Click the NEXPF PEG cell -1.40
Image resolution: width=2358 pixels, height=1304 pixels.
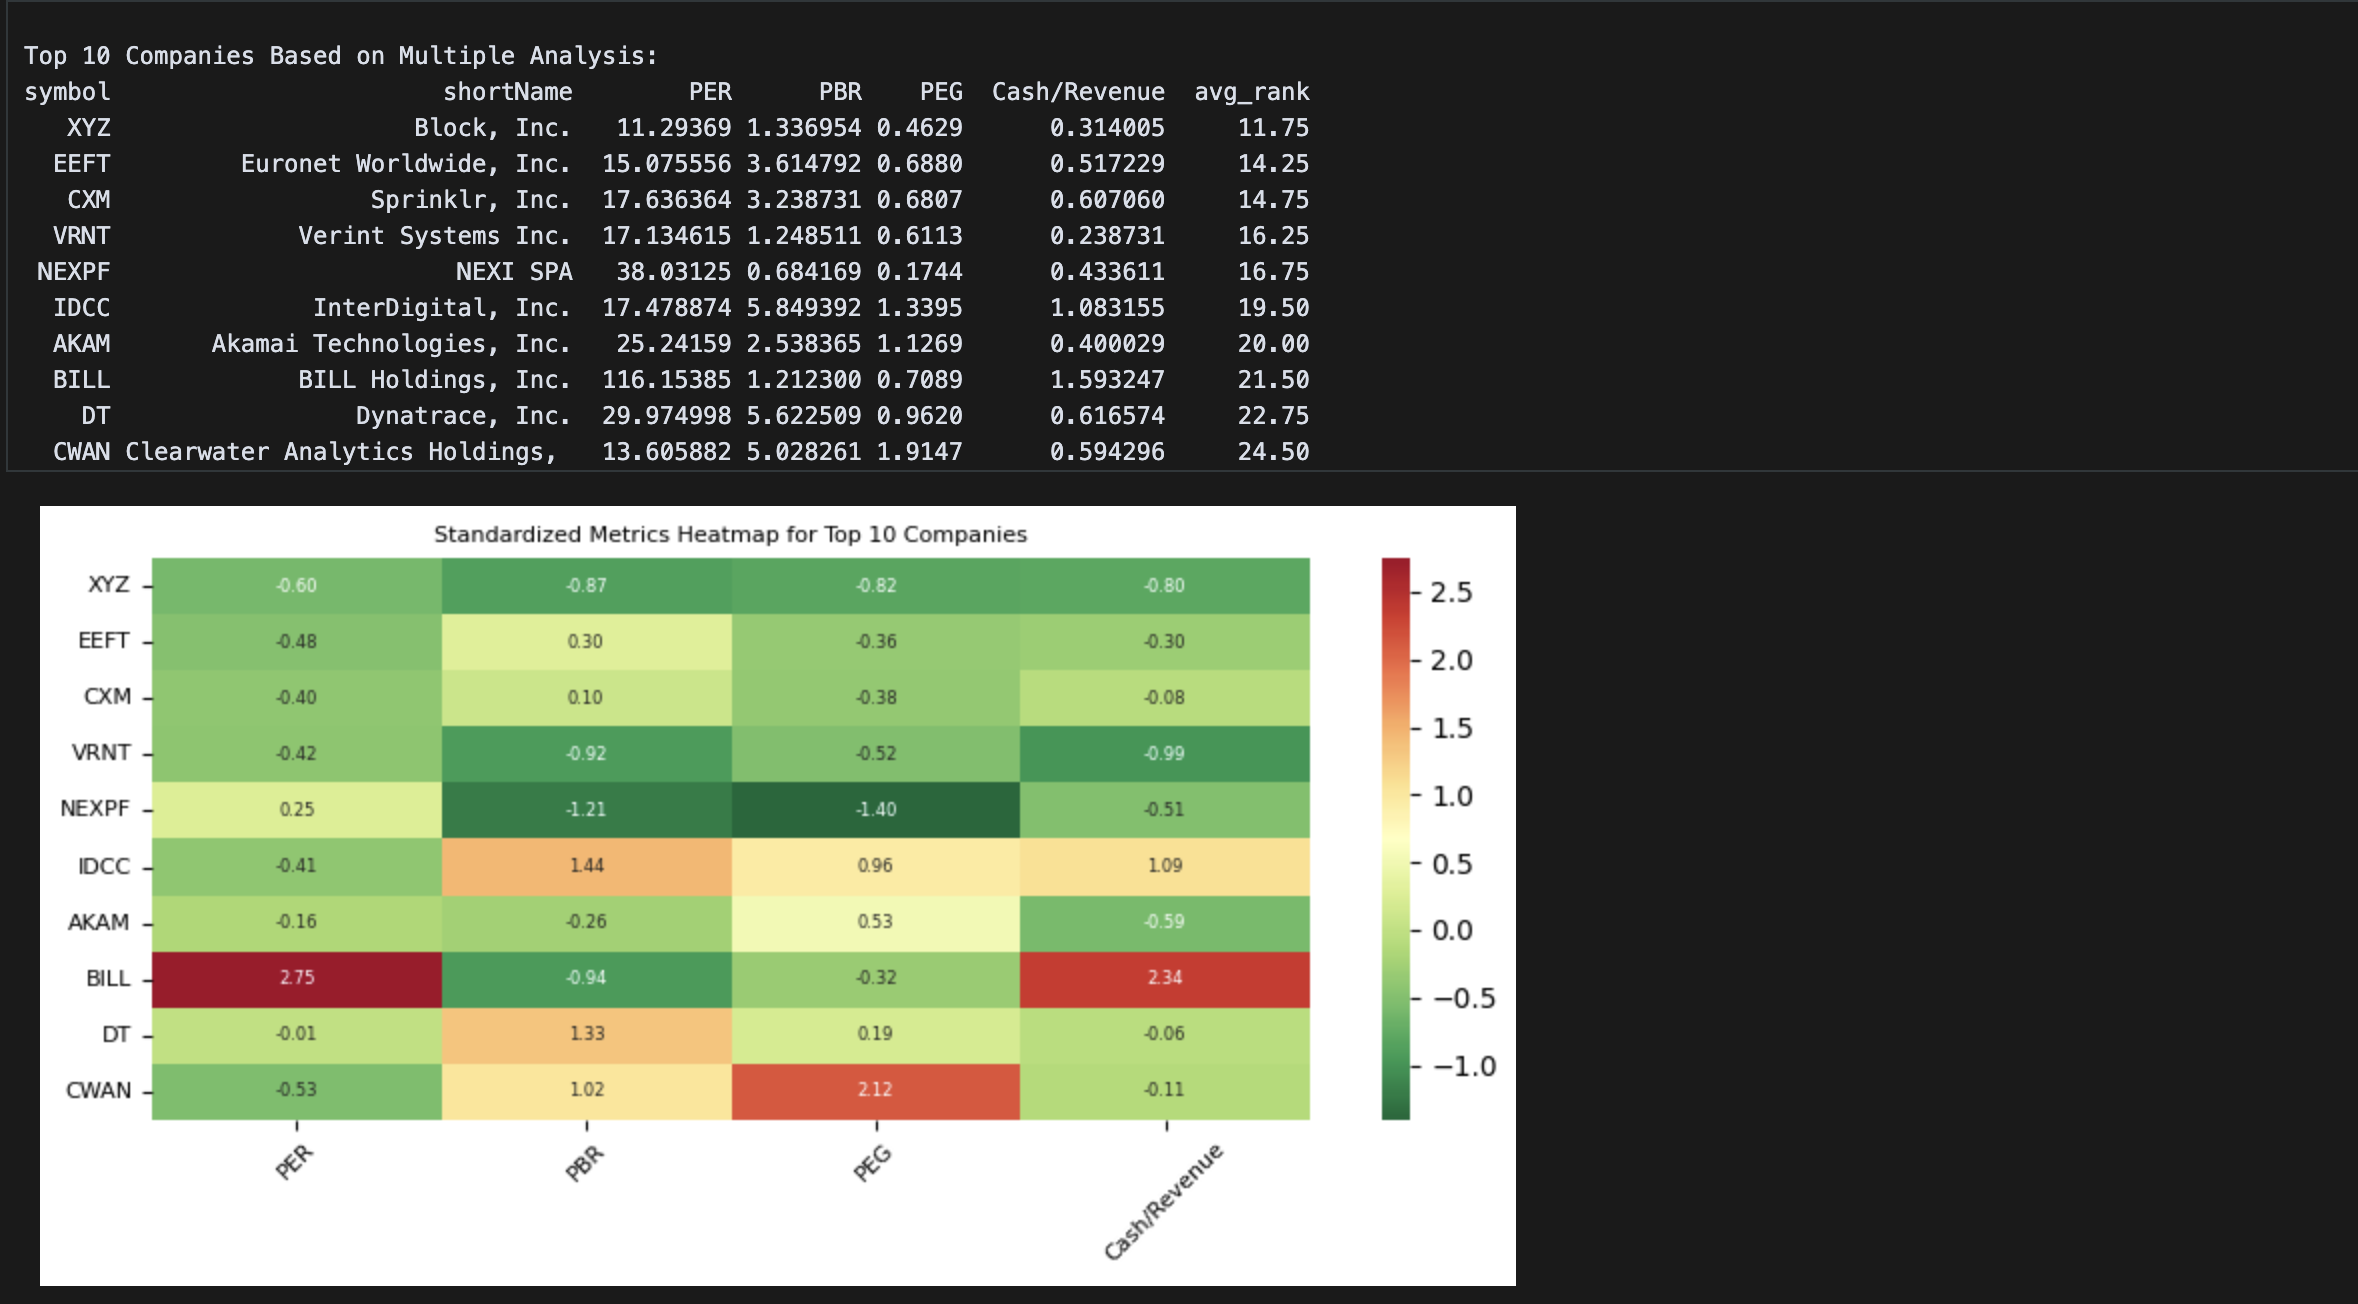click(x=875, y=810)
